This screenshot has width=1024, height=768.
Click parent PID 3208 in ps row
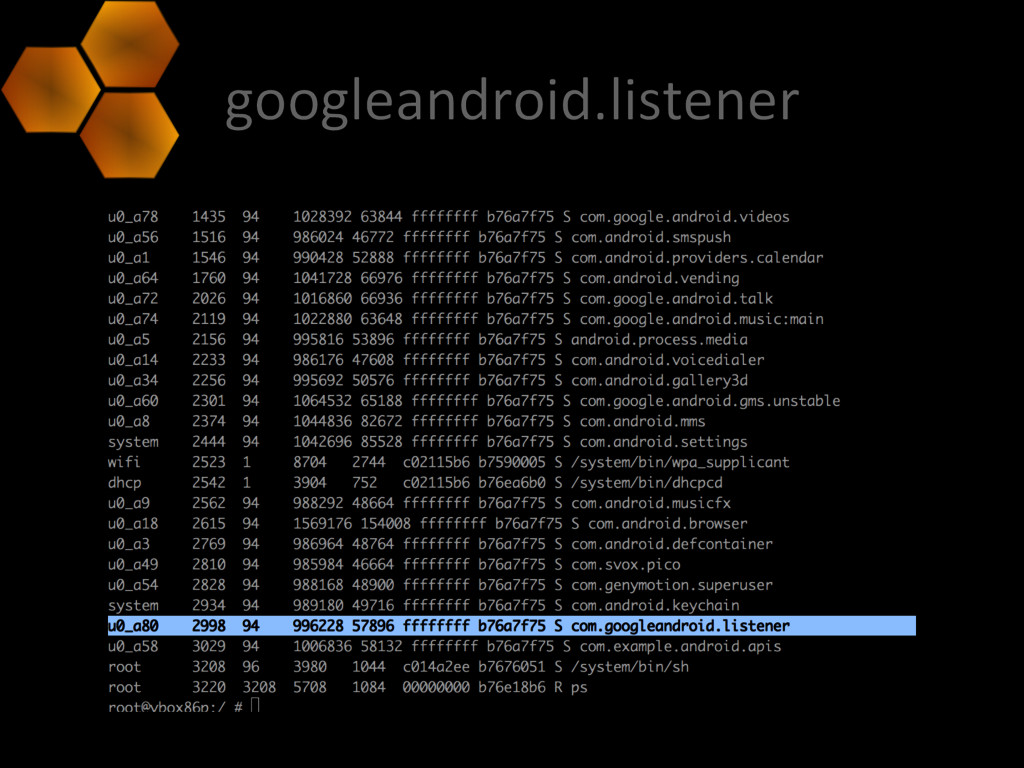pyautogui.click(x=259, y=688)
